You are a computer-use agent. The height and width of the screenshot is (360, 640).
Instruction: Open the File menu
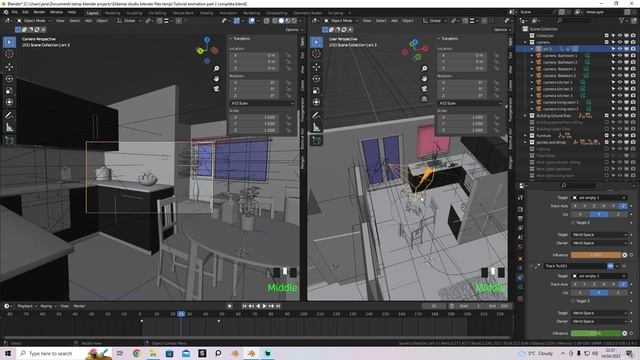pos(15,12)
